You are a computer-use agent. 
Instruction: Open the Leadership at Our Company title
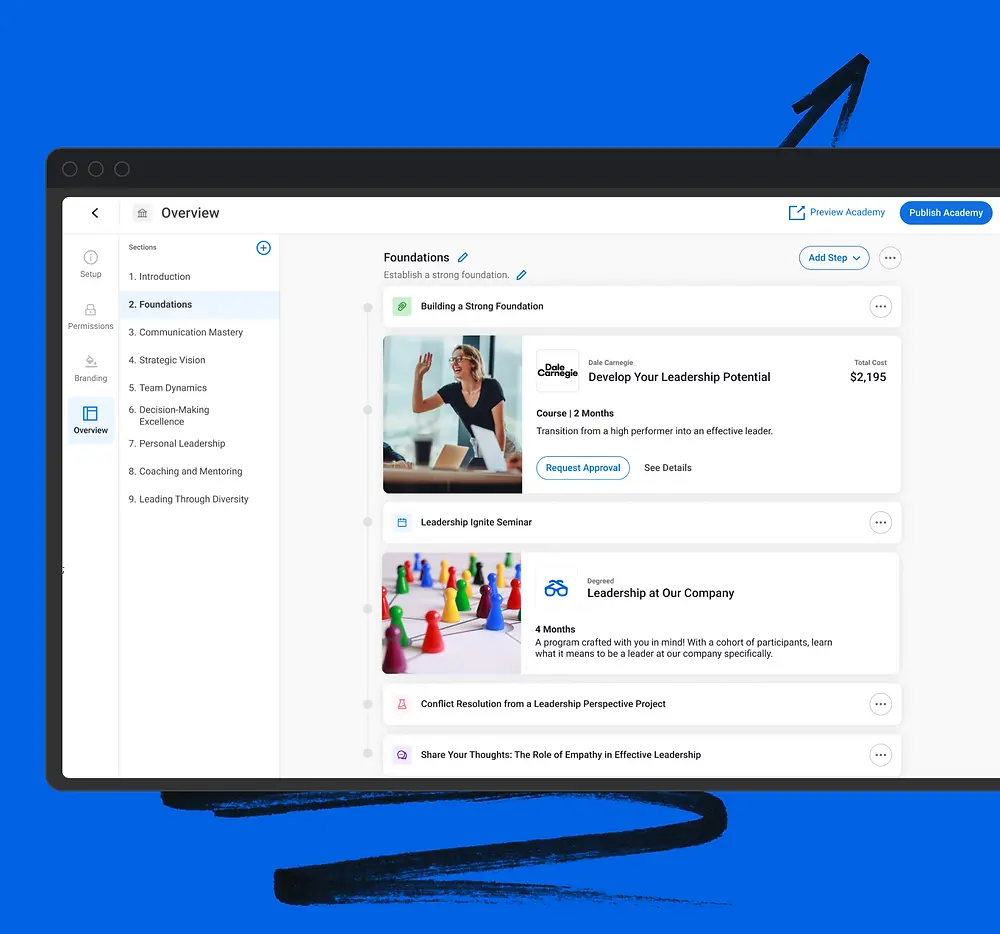tap(661, 594)
